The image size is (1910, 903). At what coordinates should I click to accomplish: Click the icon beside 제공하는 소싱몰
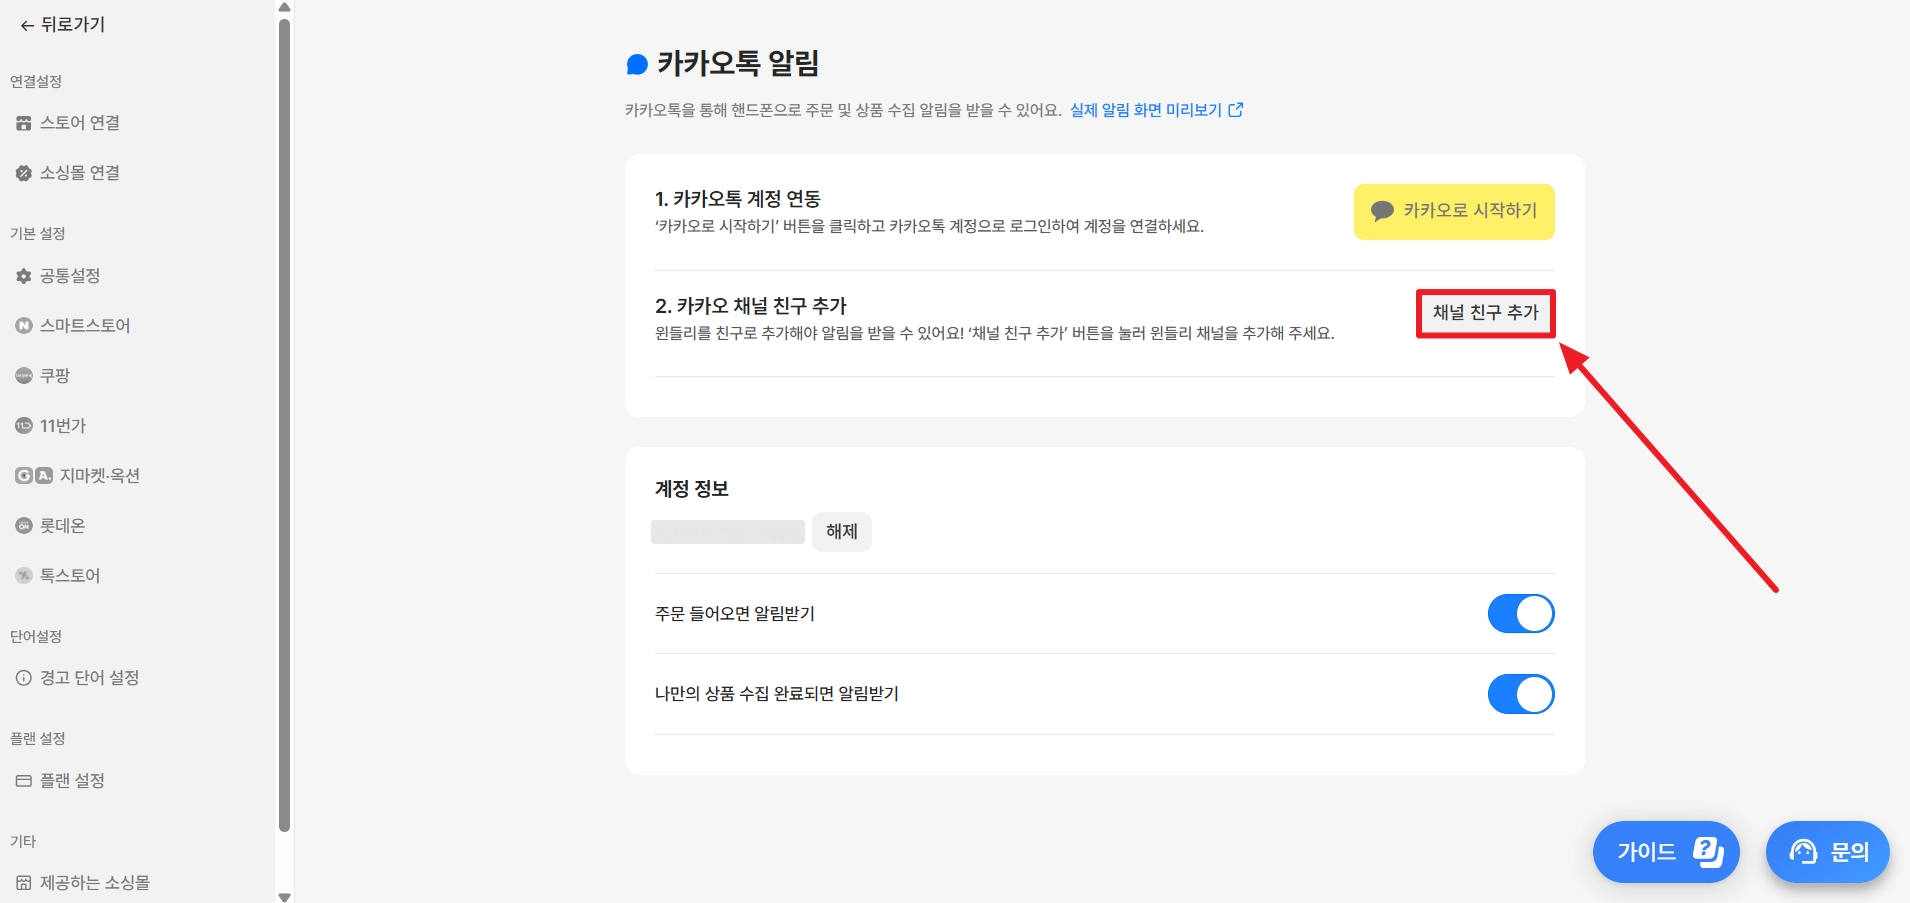tap(24, 883)
